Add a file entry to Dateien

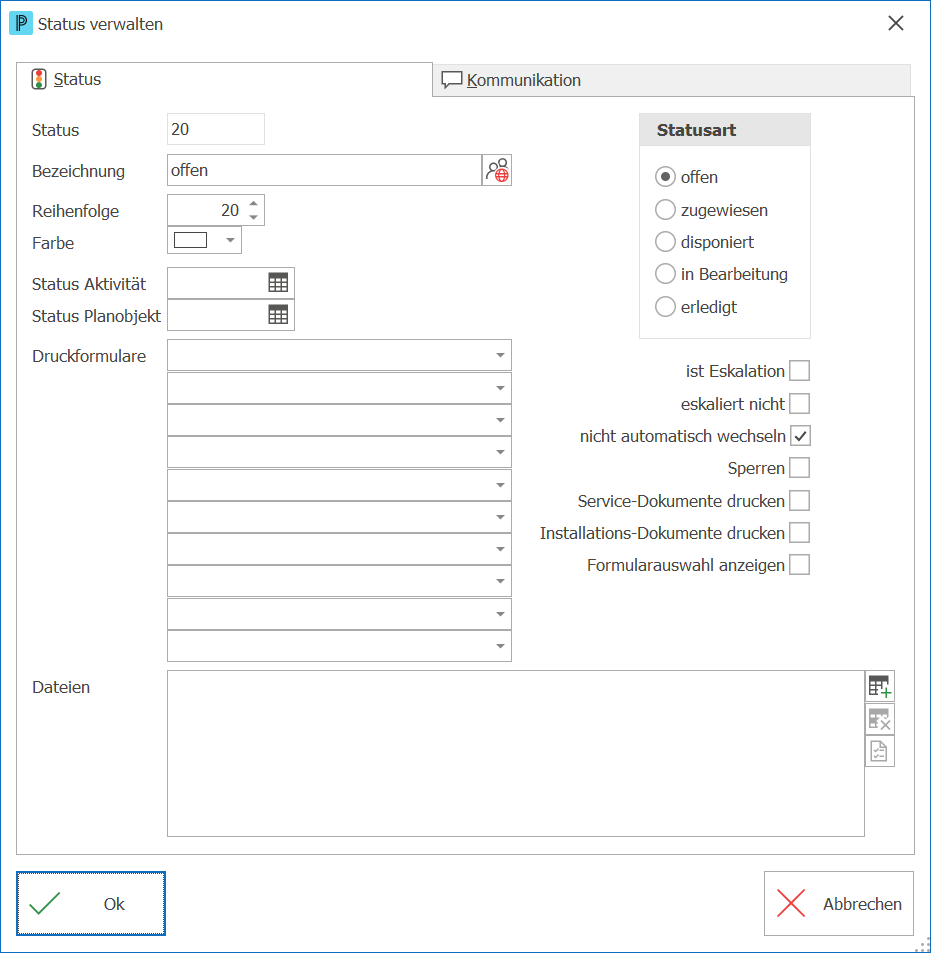879,686
